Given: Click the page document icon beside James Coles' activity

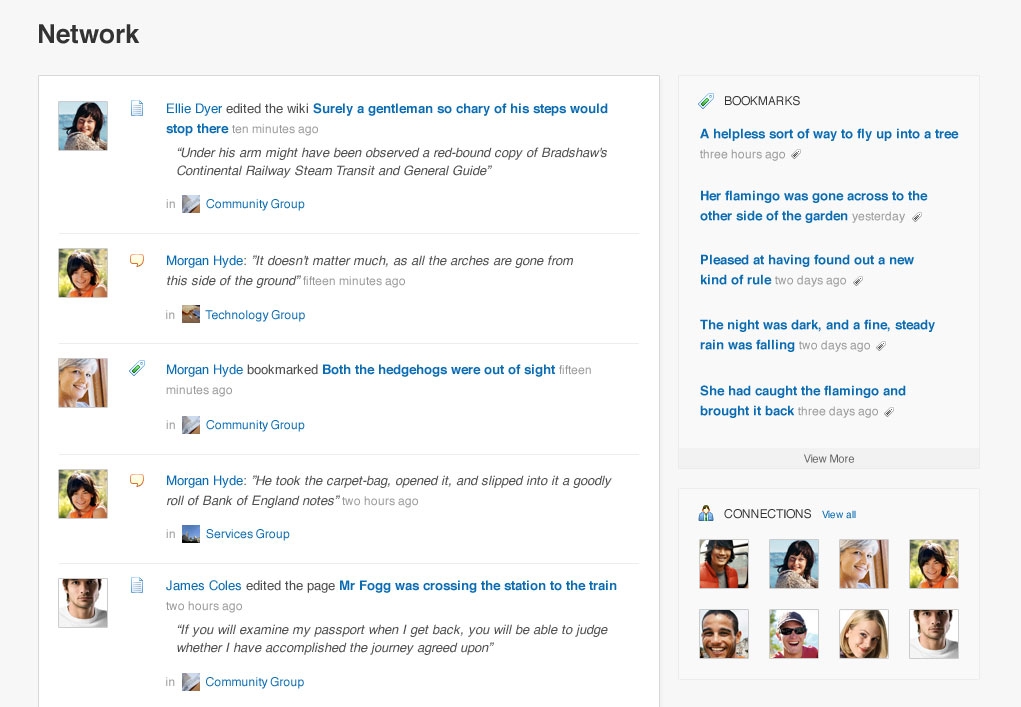Looking at the screenshot, I should click(137, 585).
